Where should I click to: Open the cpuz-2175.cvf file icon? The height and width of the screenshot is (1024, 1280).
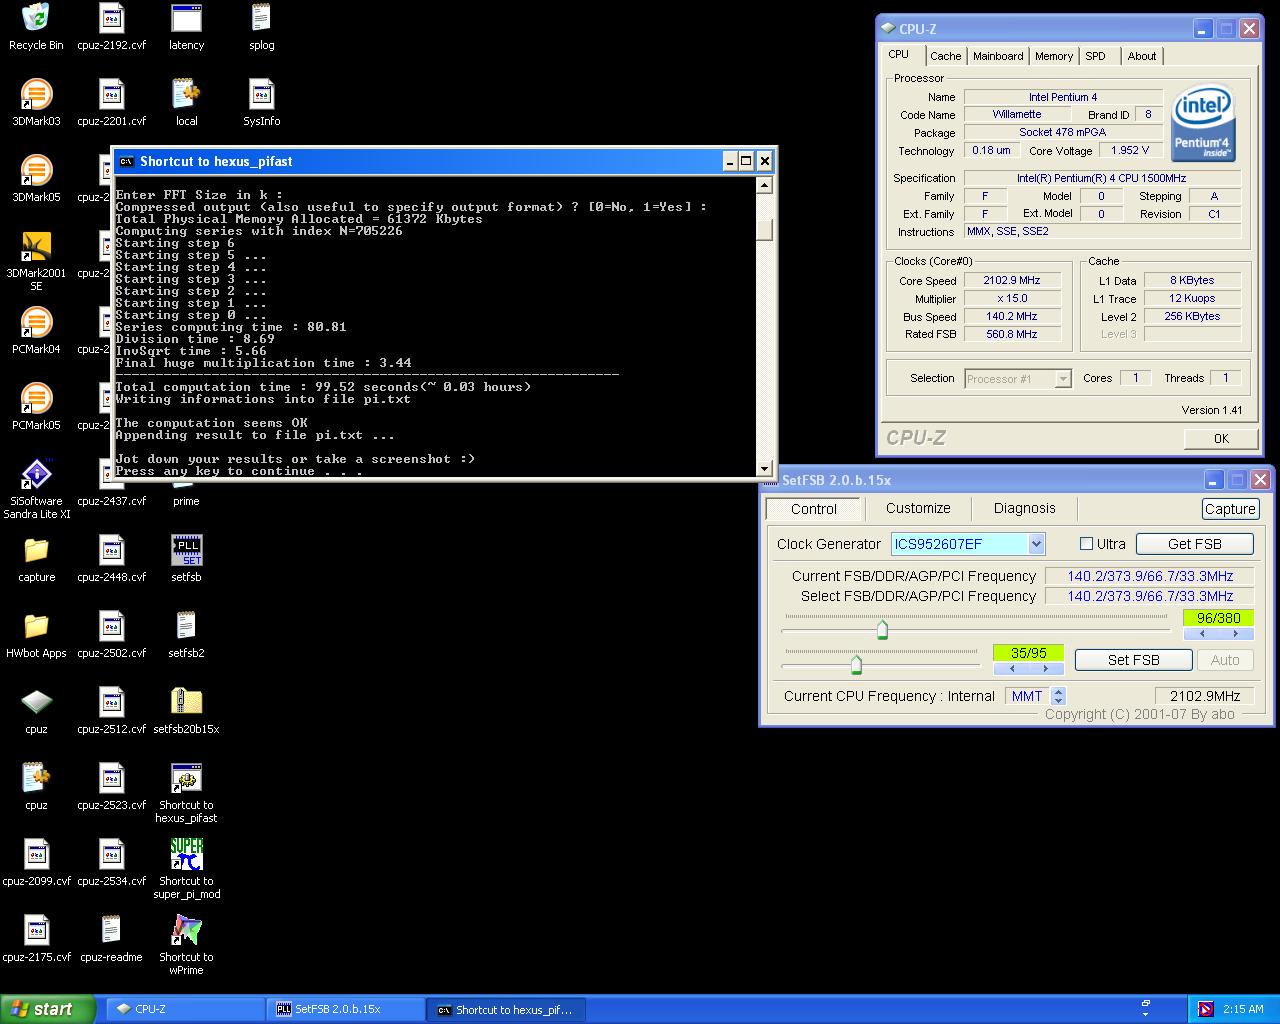[36, 930]
